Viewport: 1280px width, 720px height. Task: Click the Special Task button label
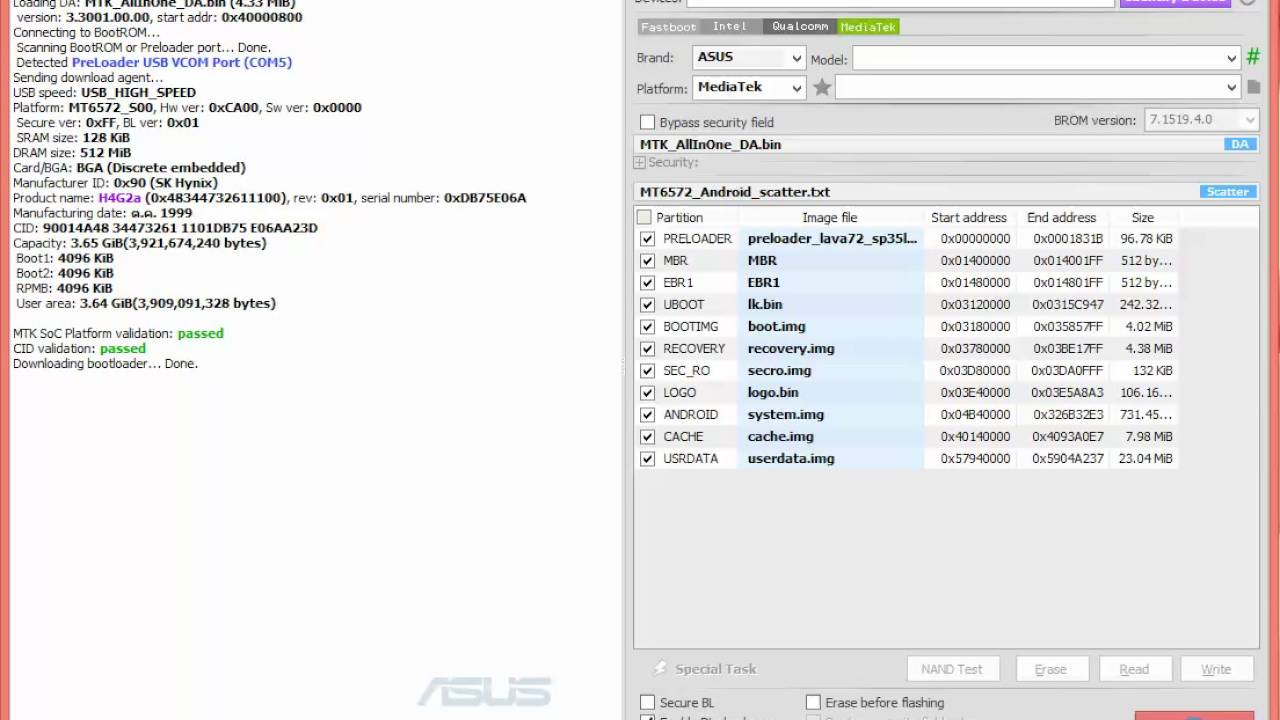coord(715,669)
